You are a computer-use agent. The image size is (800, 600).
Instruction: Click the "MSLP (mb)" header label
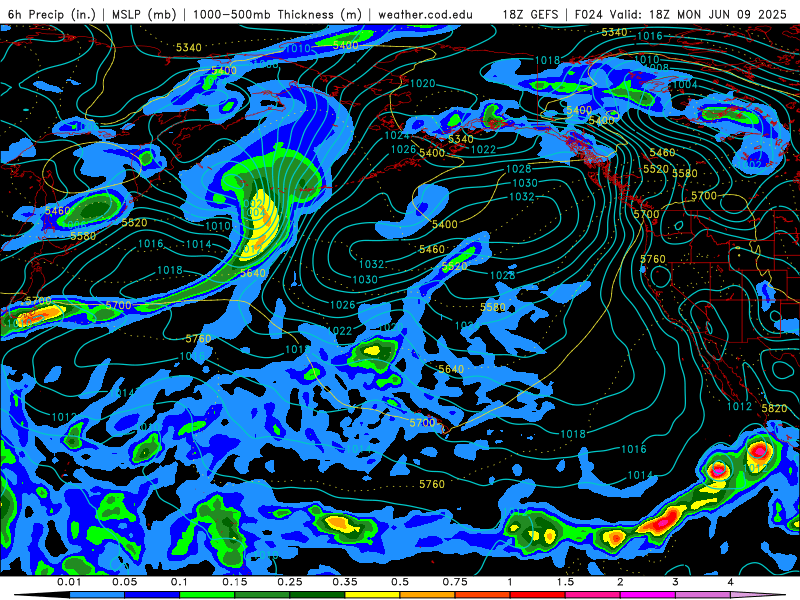pos(144,14)
